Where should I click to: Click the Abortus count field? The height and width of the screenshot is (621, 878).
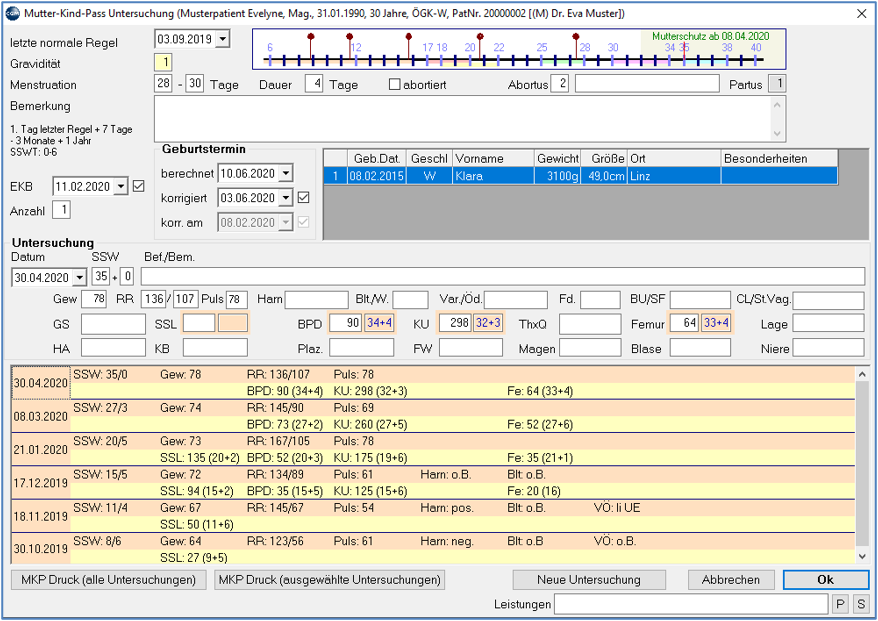tap(559, 84)
